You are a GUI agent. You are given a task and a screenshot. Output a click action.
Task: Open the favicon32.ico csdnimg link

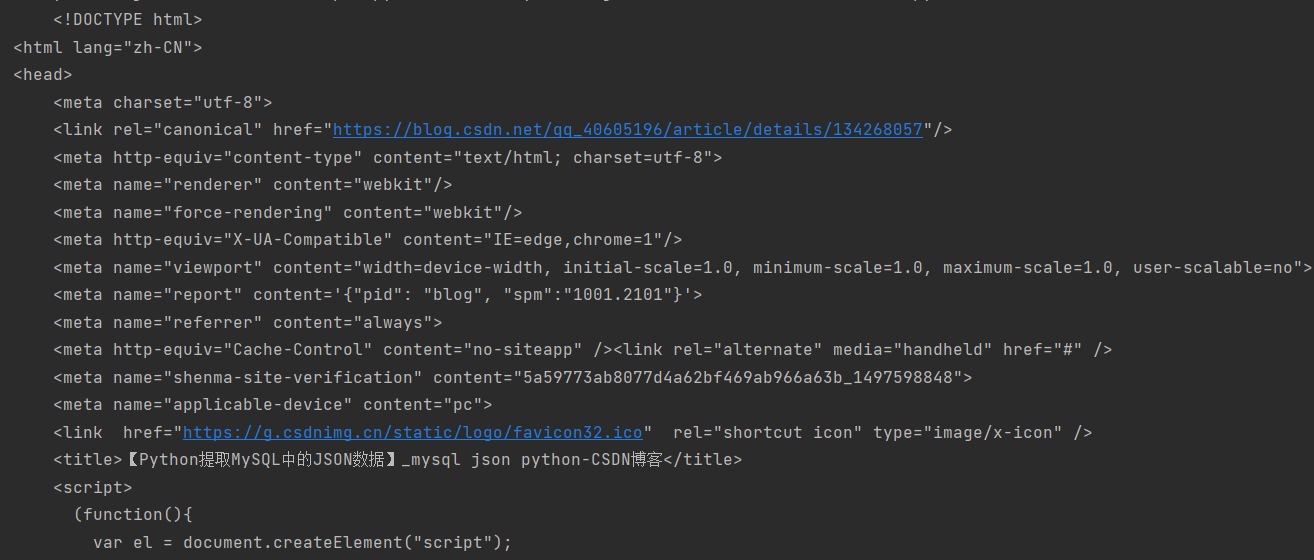tap(412, 433)
